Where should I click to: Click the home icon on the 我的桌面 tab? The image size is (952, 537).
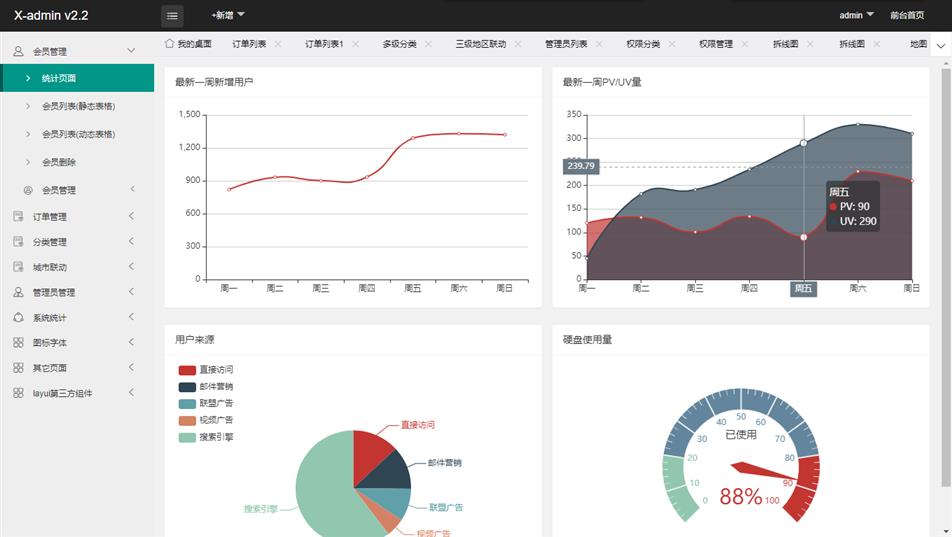[x=169, y=43]
